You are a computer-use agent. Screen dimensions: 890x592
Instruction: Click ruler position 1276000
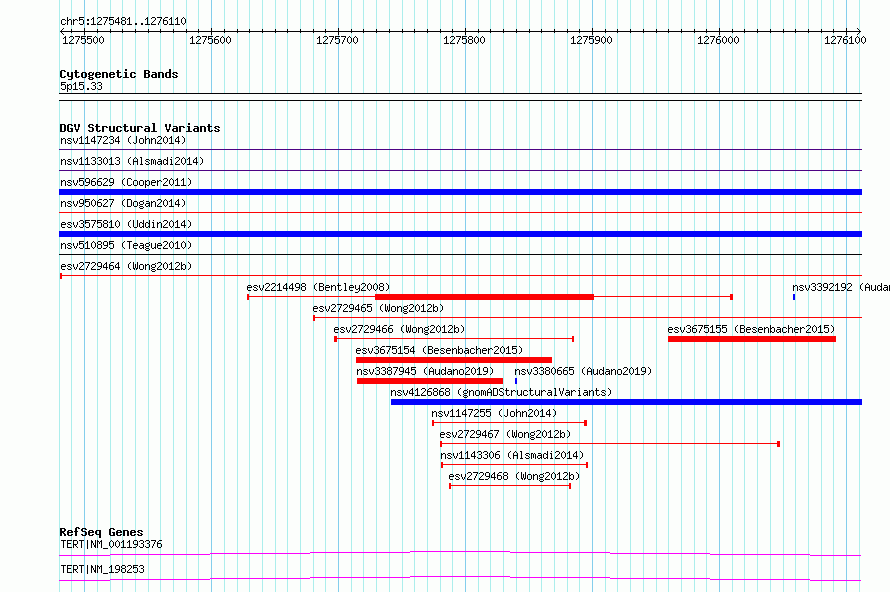click(719, 40)
